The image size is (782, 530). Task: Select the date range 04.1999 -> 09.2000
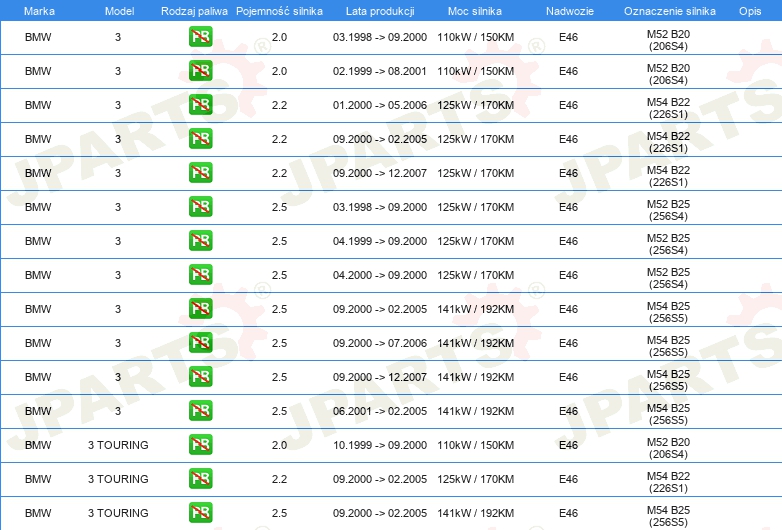[380, 241]
